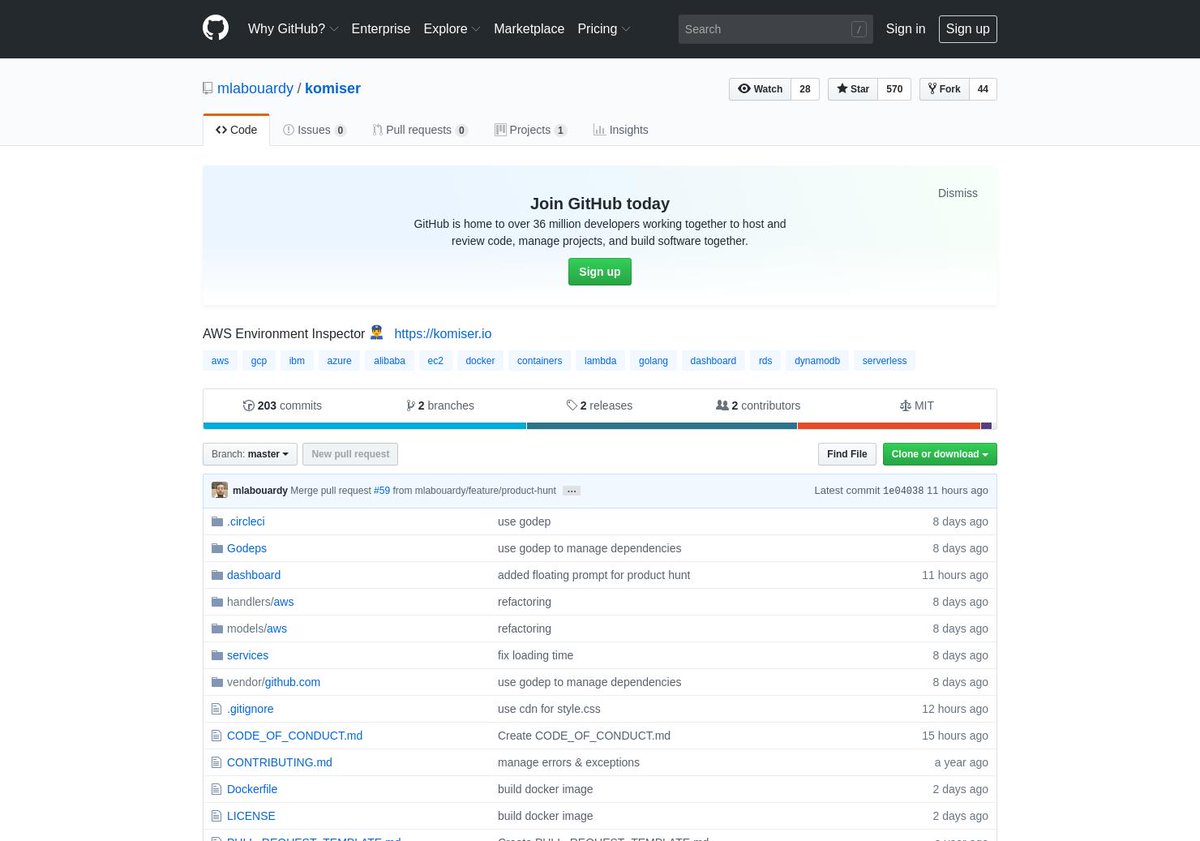Click the folder icon for vendor/github.com
The width and height of the screenshot is (1200, 841).
coord(217,682)
